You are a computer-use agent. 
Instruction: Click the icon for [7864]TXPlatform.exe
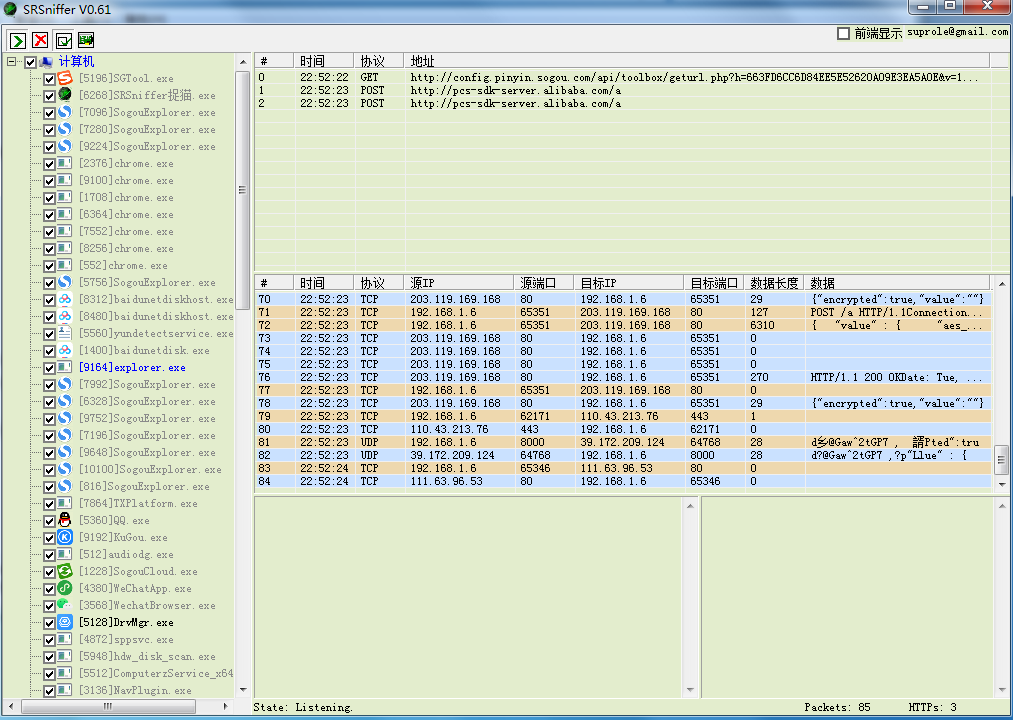[65, 503]
